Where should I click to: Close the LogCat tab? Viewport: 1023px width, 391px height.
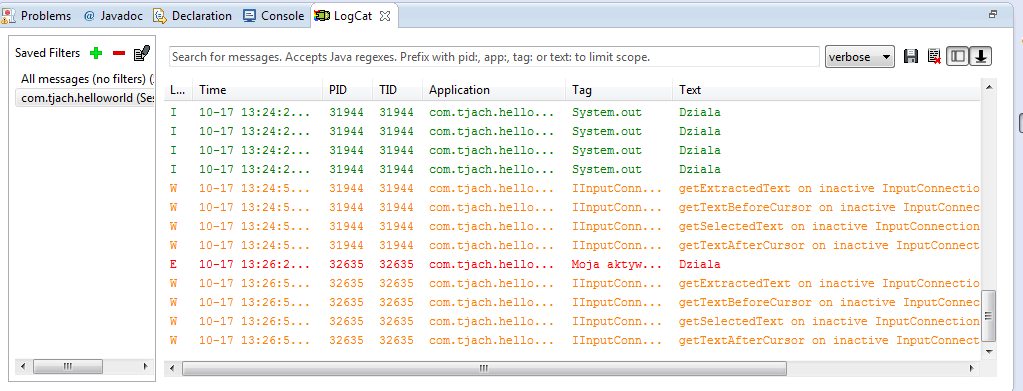385,16
